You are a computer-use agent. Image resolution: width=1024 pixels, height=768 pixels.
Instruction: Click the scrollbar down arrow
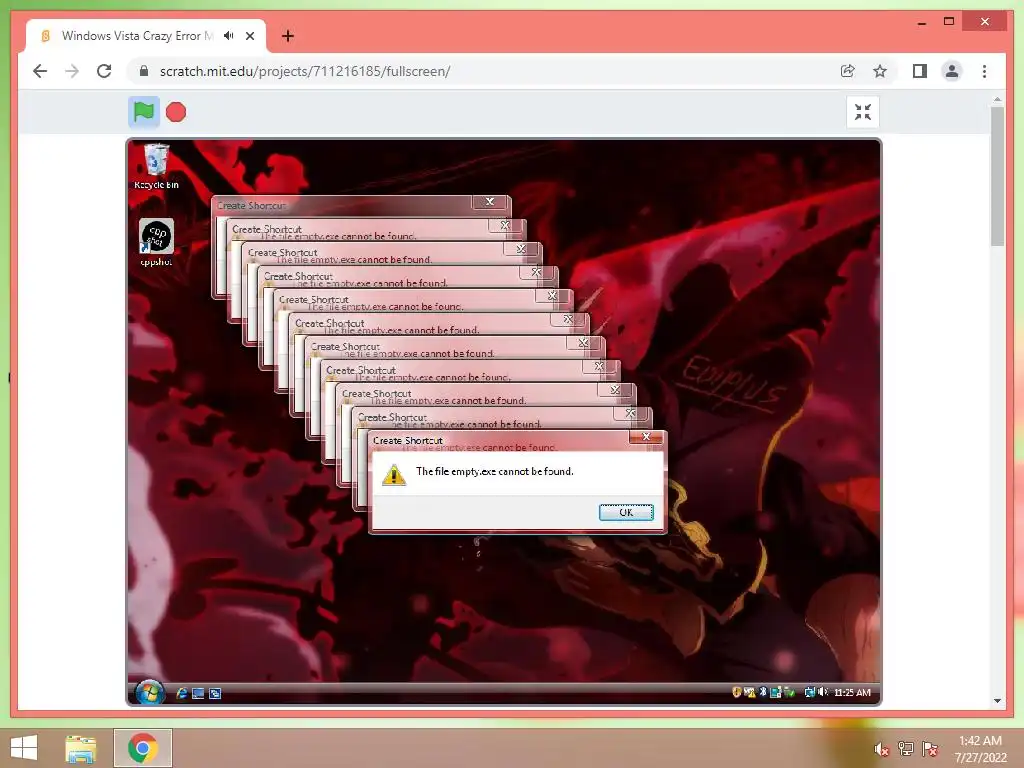coord(997,701)
